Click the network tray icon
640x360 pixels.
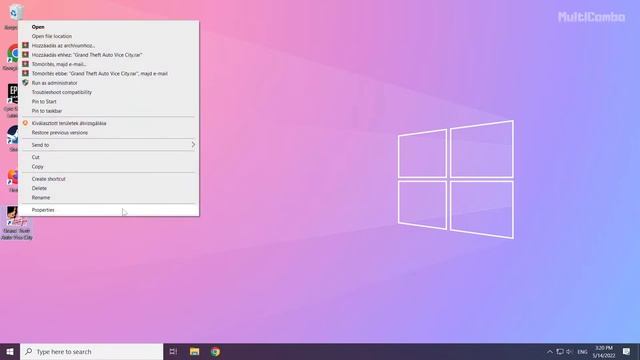560,352
